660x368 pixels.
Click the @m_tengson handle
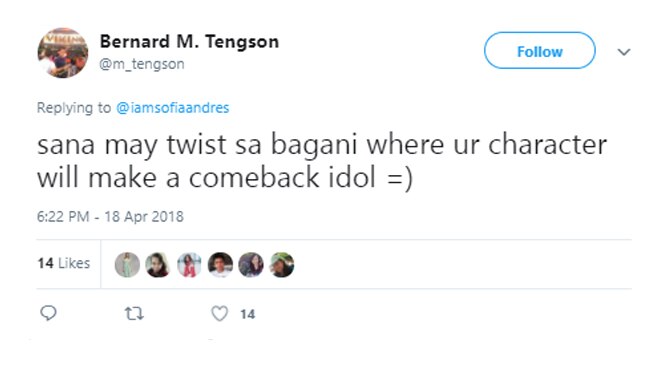tap(142, 64)
